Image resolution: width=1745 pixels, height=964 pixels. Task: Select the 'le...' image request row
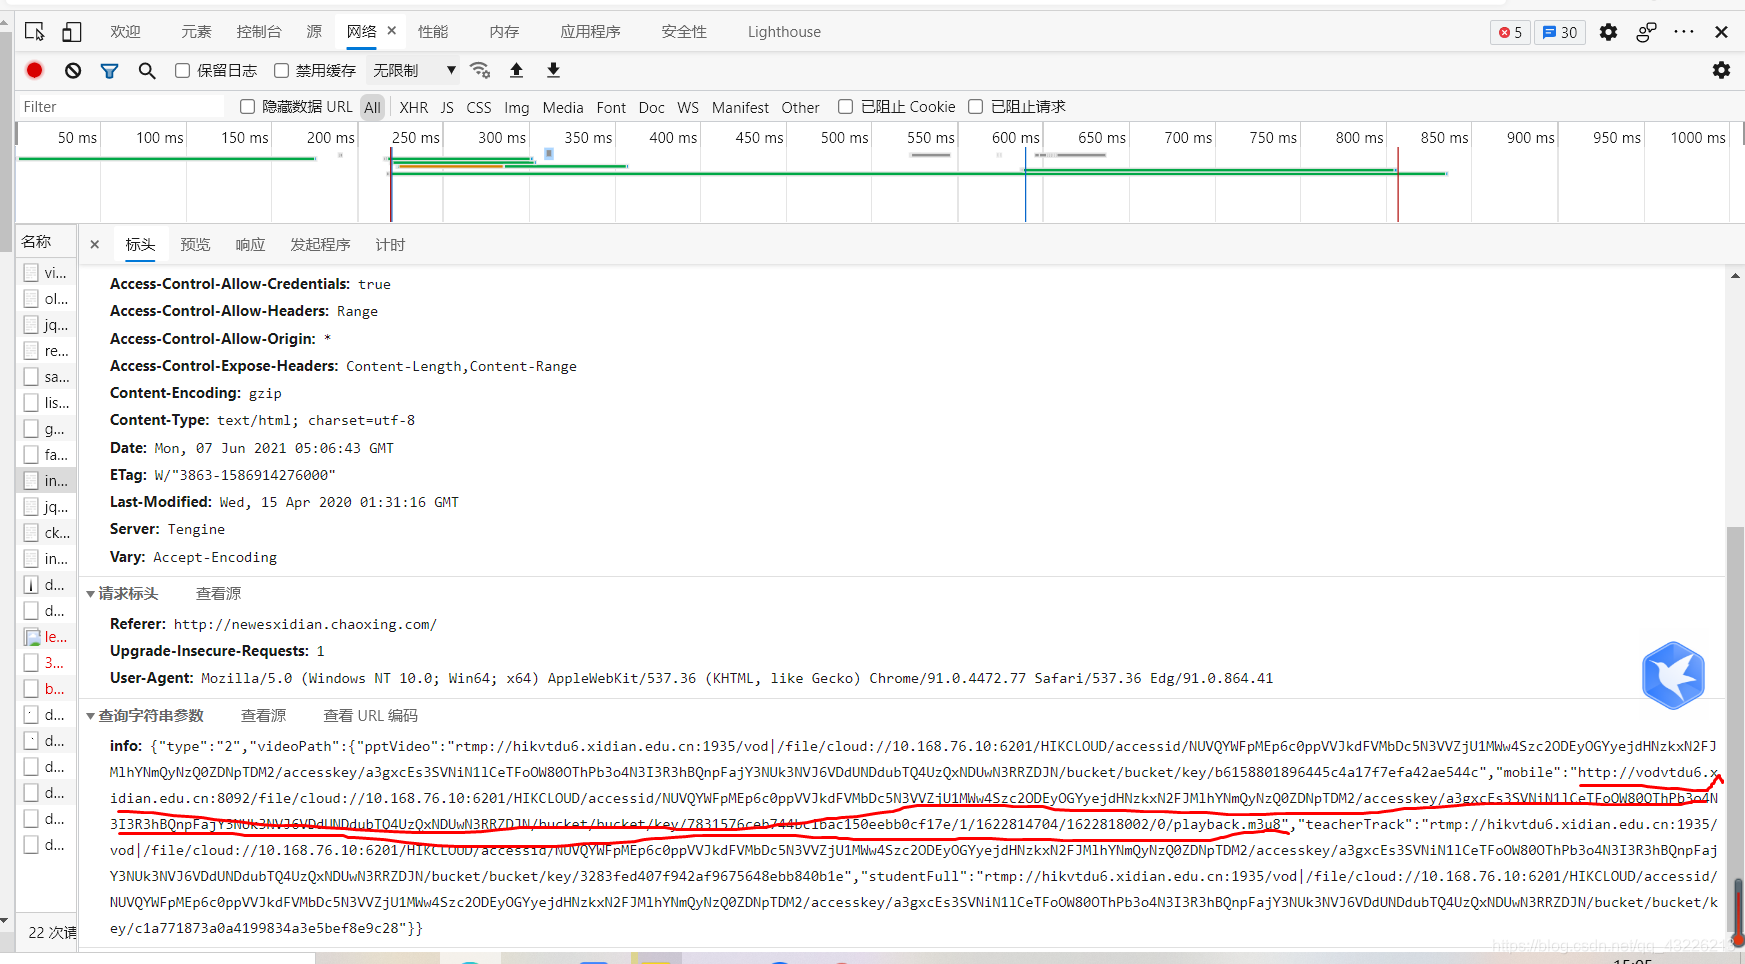pos(46,637)
